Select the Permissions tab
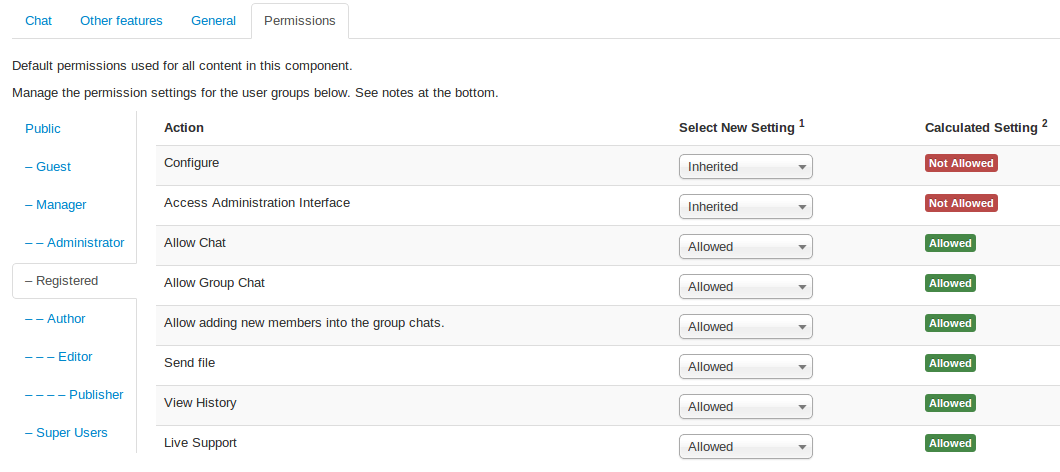 (x=300, y=20)
